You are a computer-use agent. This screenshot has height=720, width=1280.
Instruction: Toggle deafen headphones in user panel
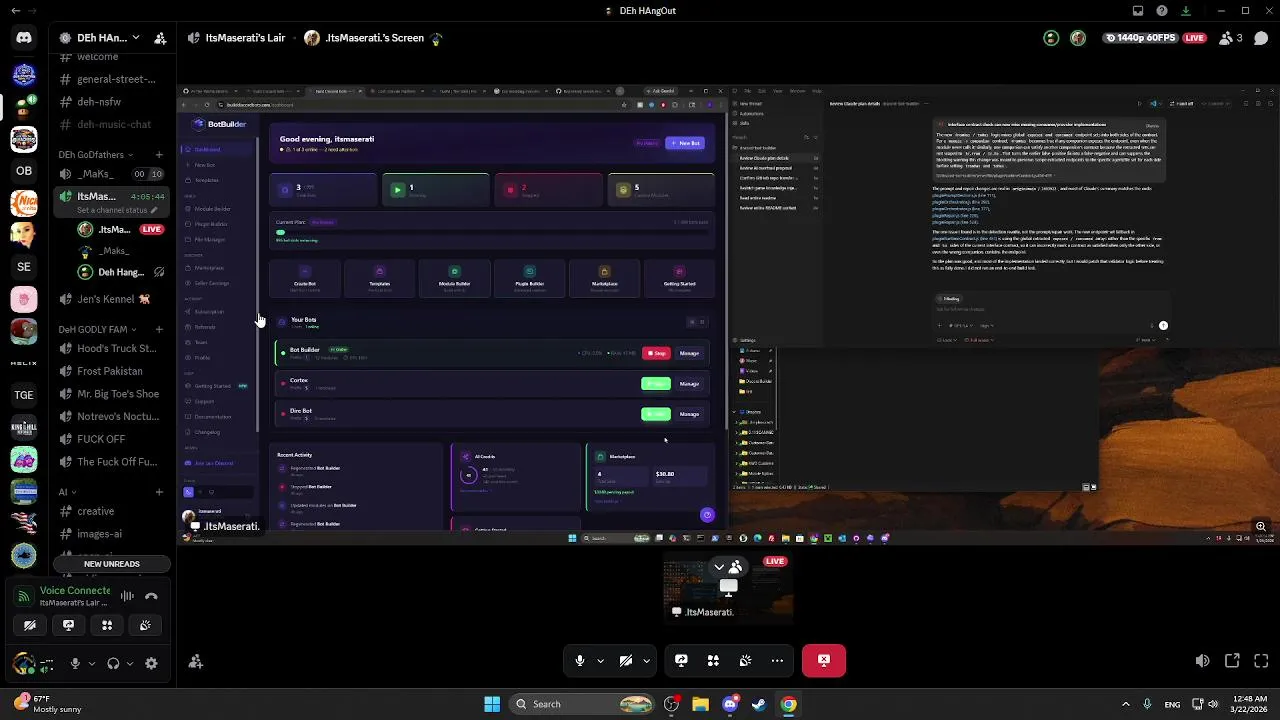tap(113, 663)
